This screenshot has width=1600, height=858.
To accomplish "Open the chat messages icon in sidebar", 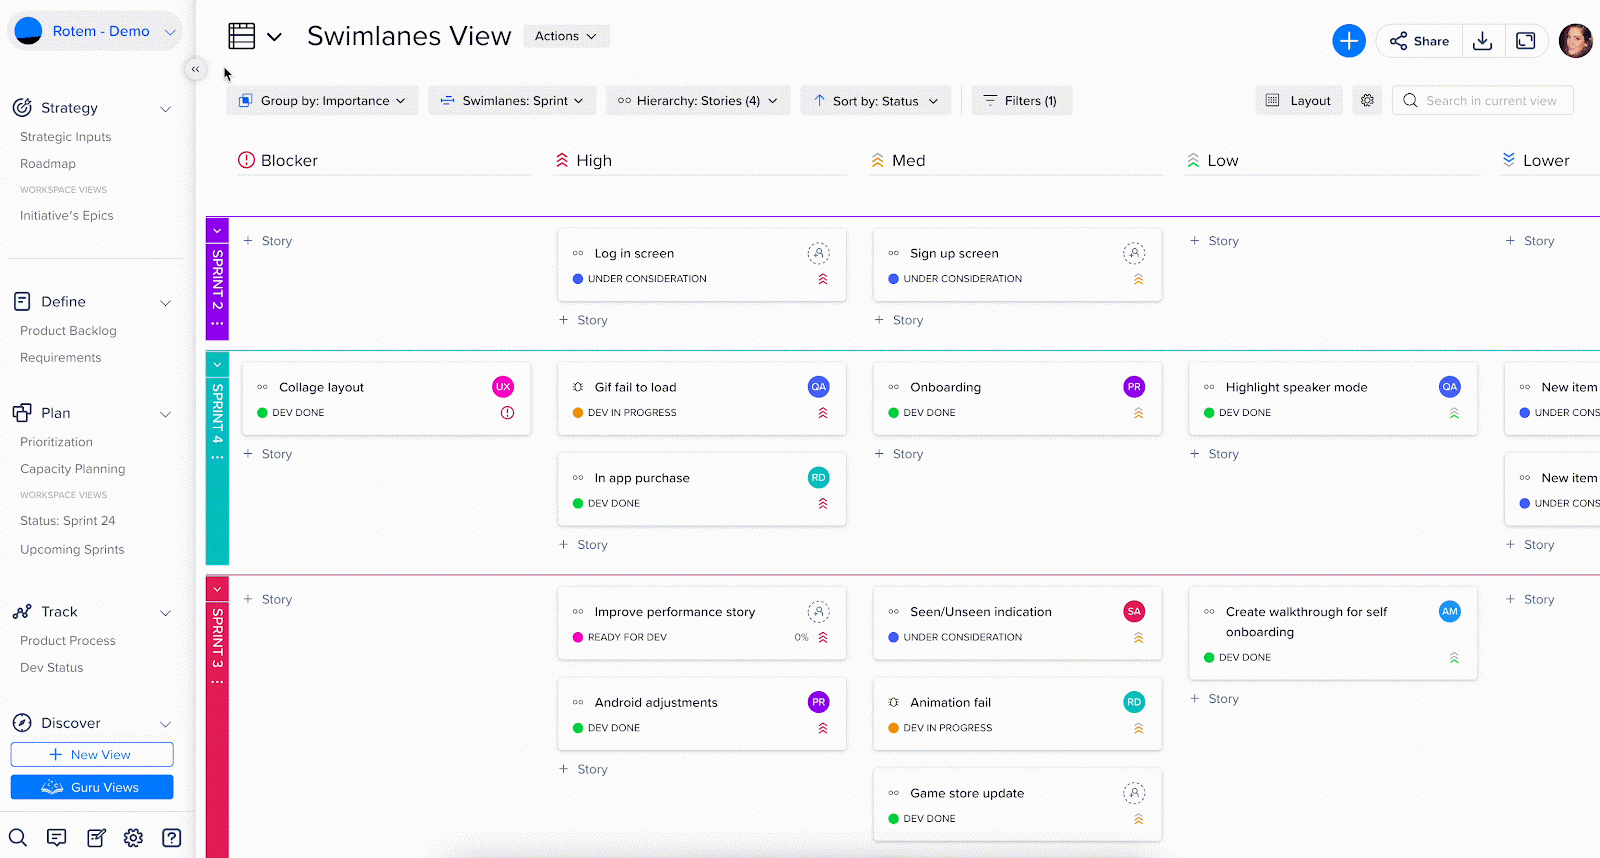I will pos(57,838).
